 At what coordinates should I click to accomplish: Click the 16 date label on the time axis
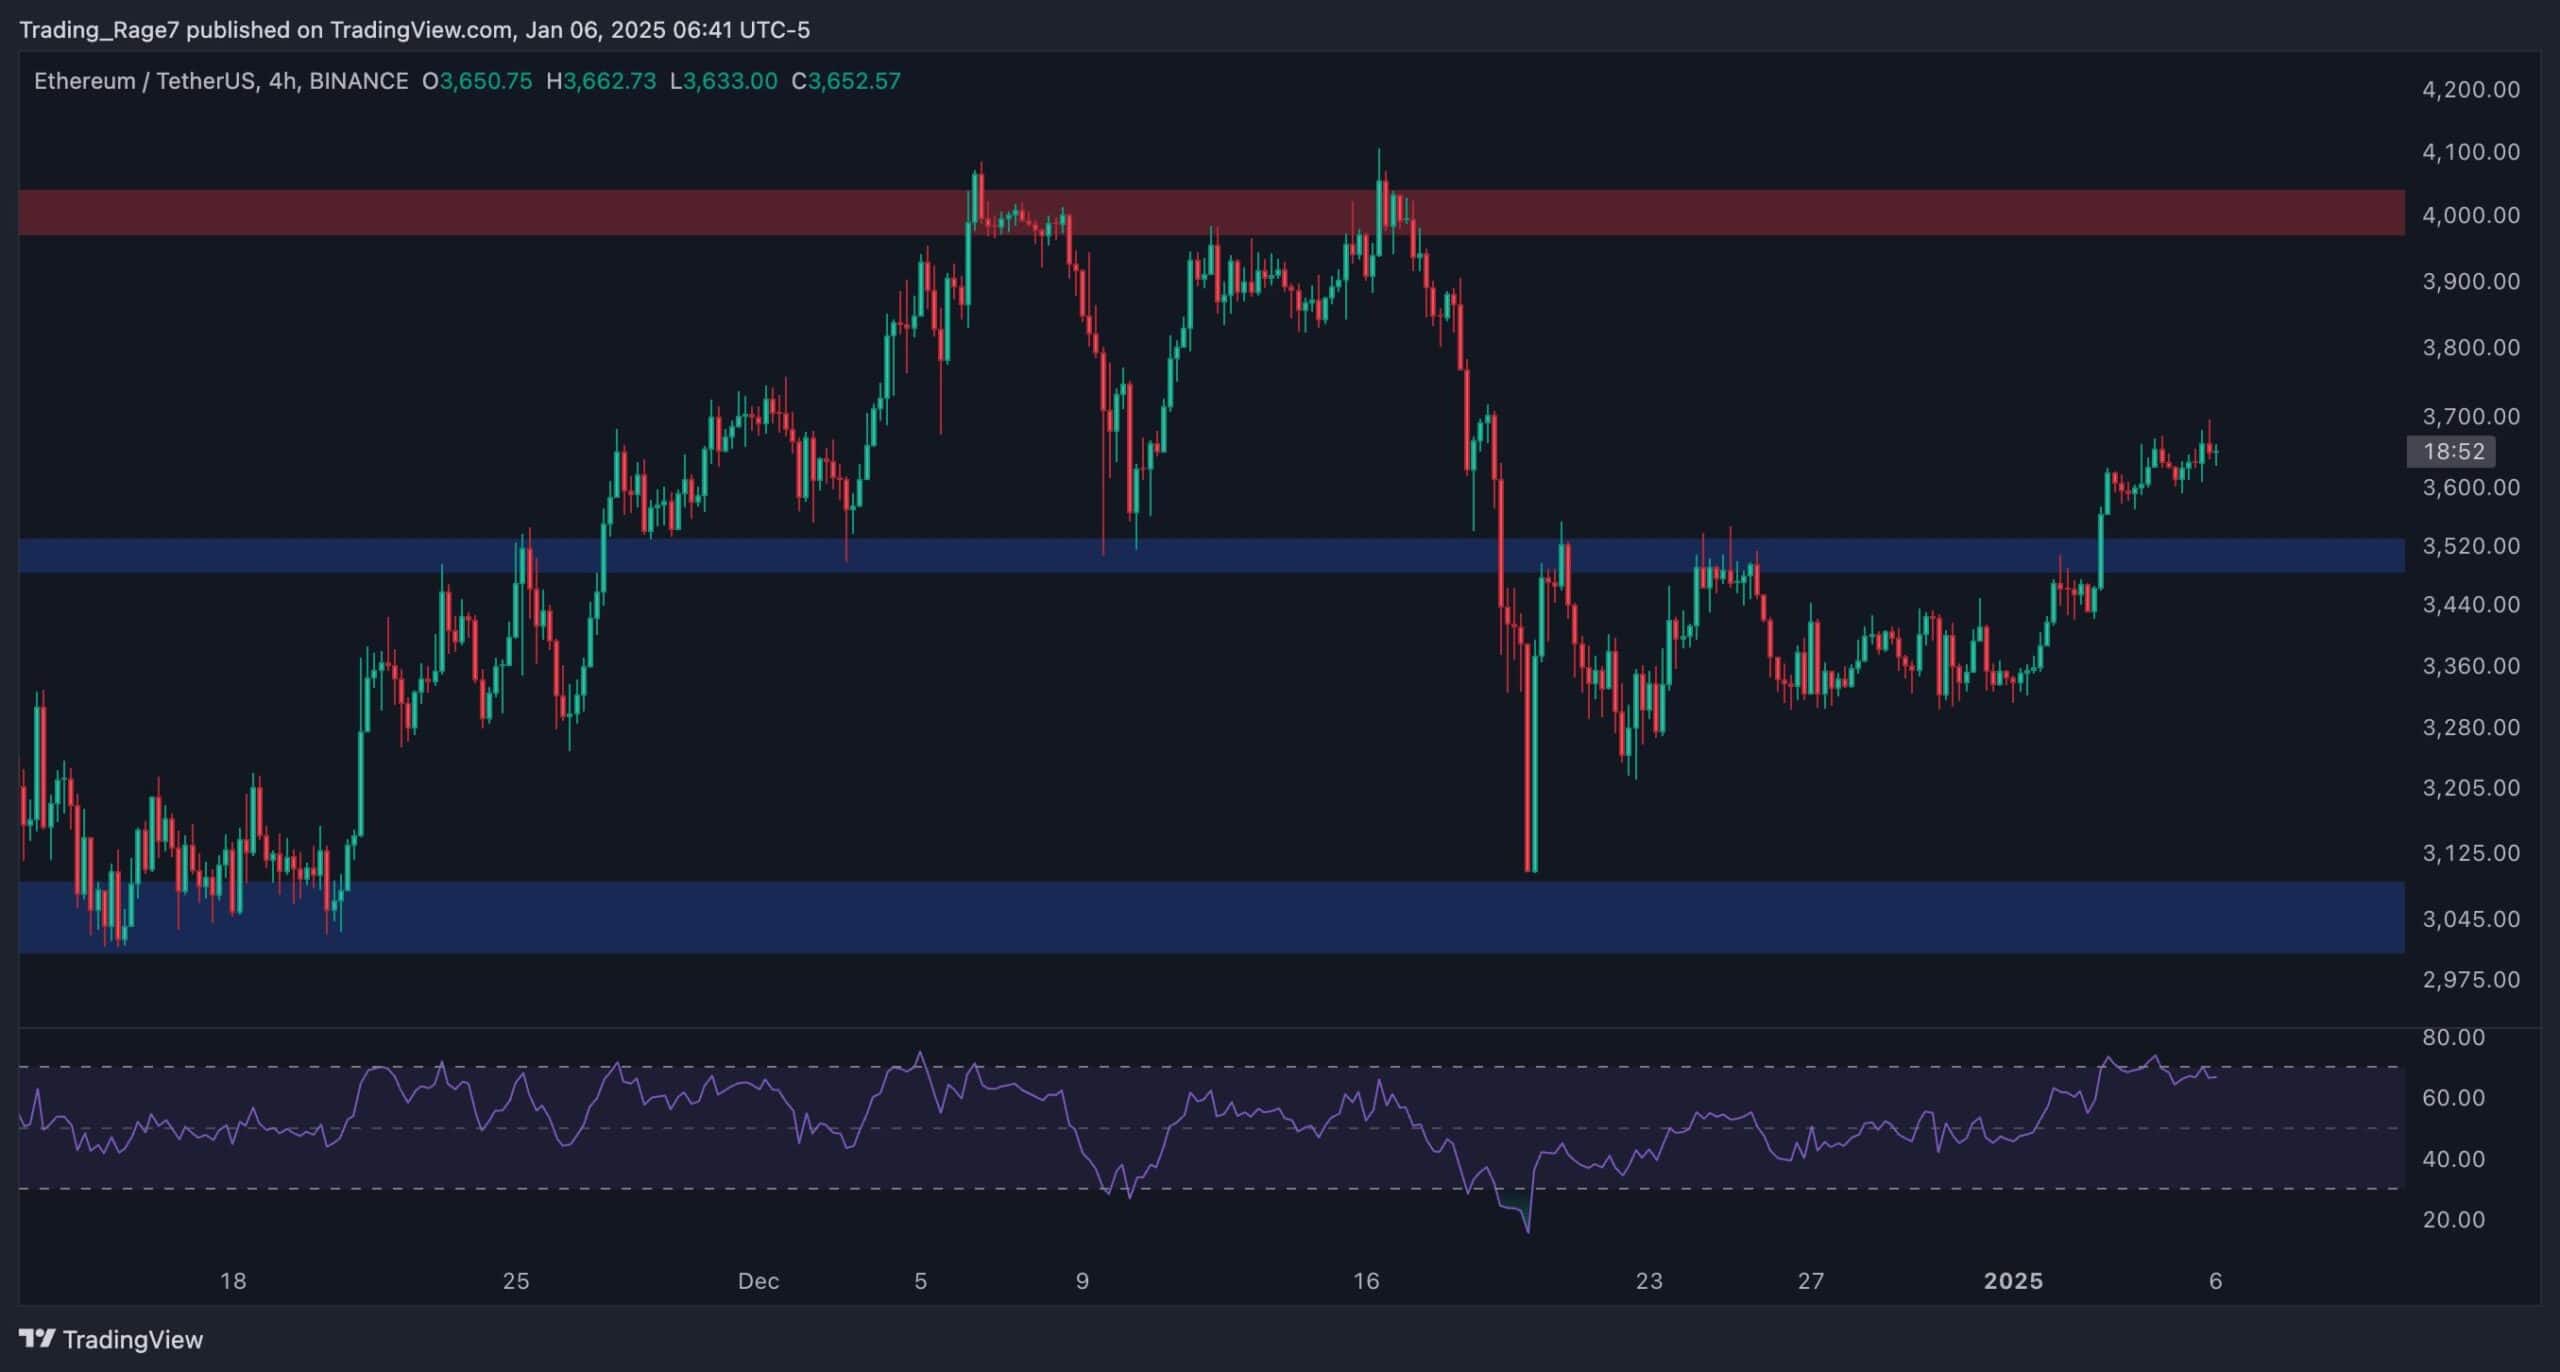(x=1363, y=1280)
